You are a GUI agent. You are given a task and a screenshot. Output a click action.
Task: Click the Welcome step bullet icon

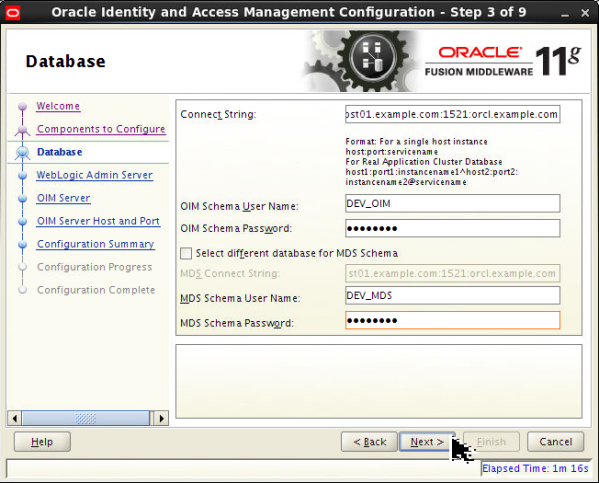pos(23,106)
